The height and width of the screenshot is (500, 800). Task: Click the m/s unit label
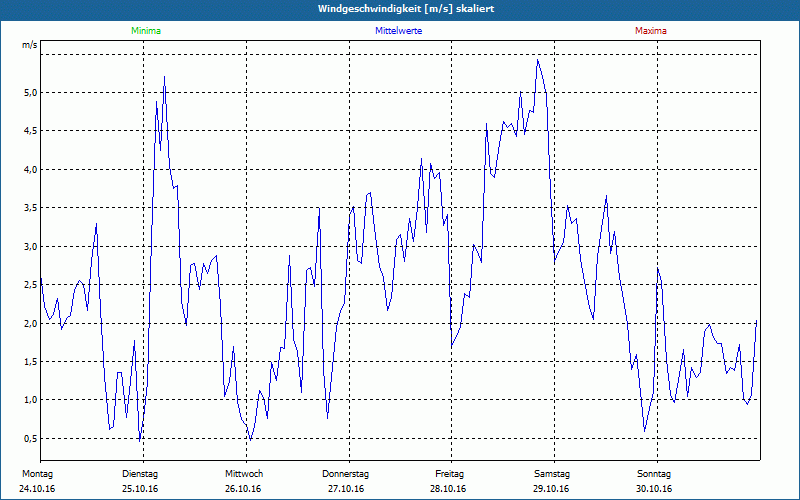coord(30,45)
